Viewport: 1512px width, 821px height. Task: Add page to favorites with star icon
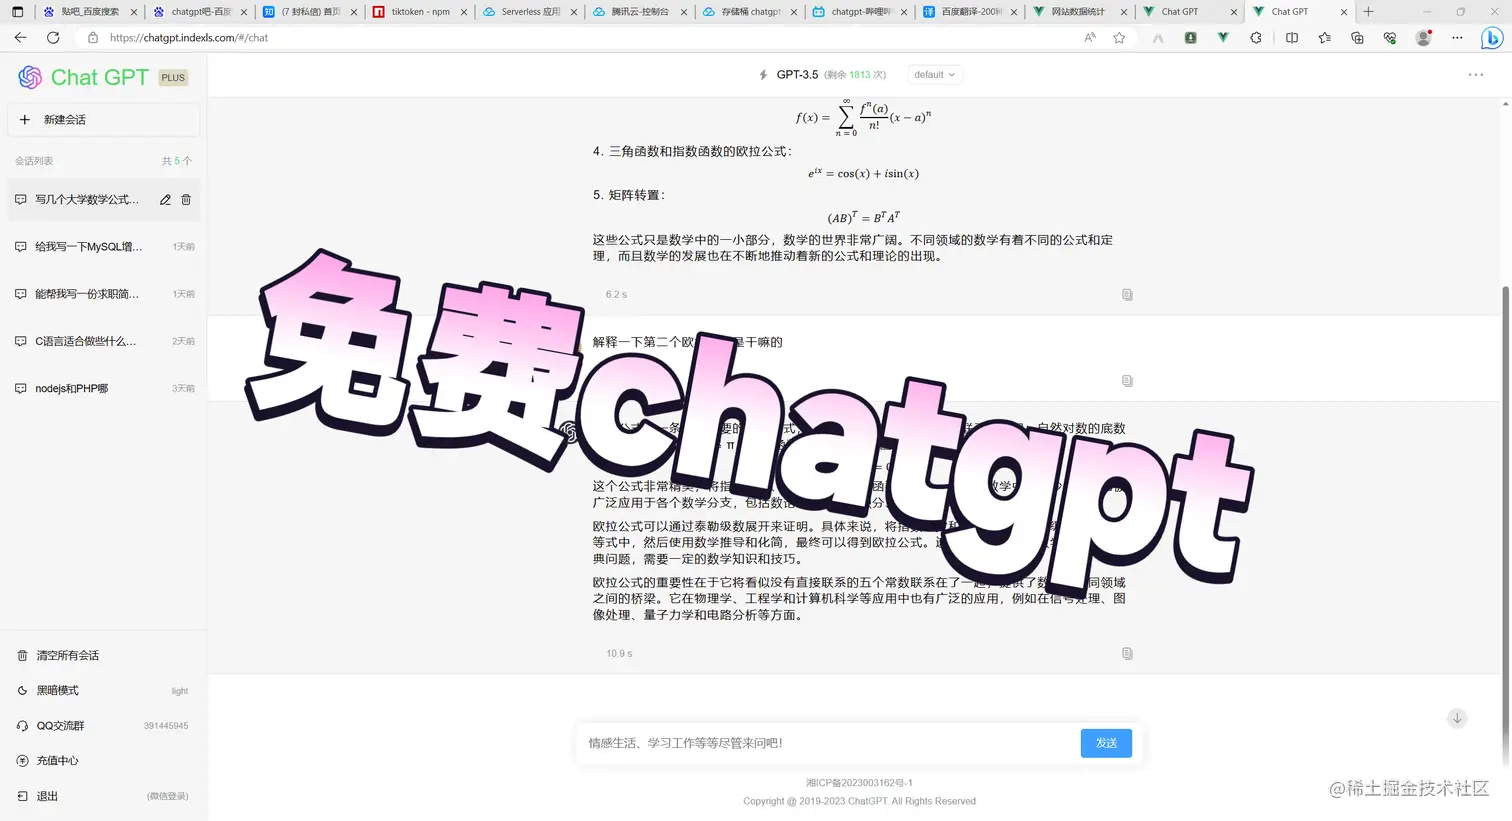coord(1119,38)
